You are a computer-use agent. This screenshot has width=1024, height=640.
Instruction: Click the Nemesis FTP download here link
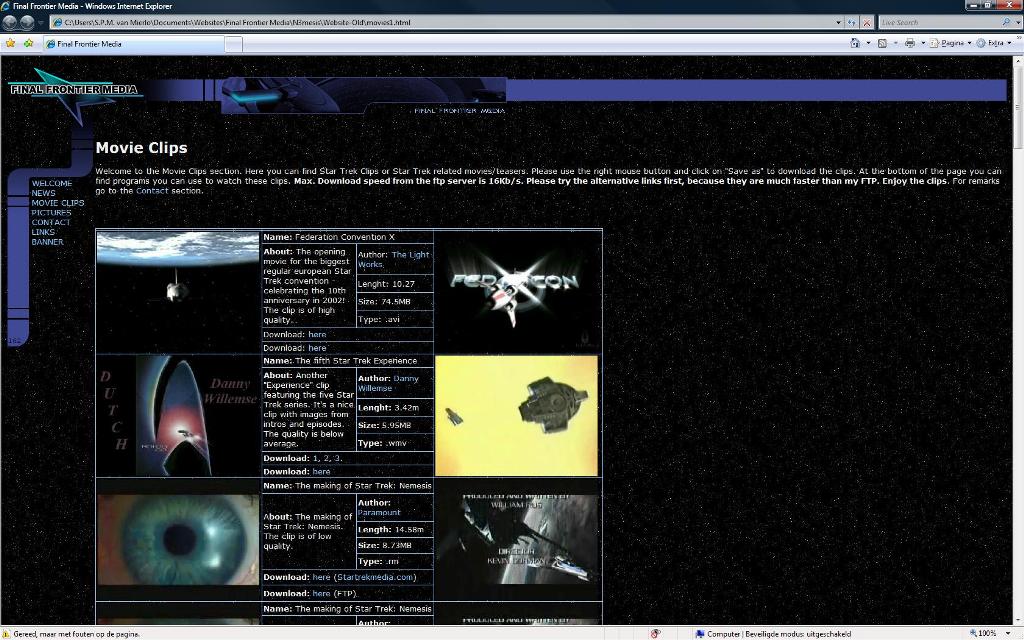321,594
